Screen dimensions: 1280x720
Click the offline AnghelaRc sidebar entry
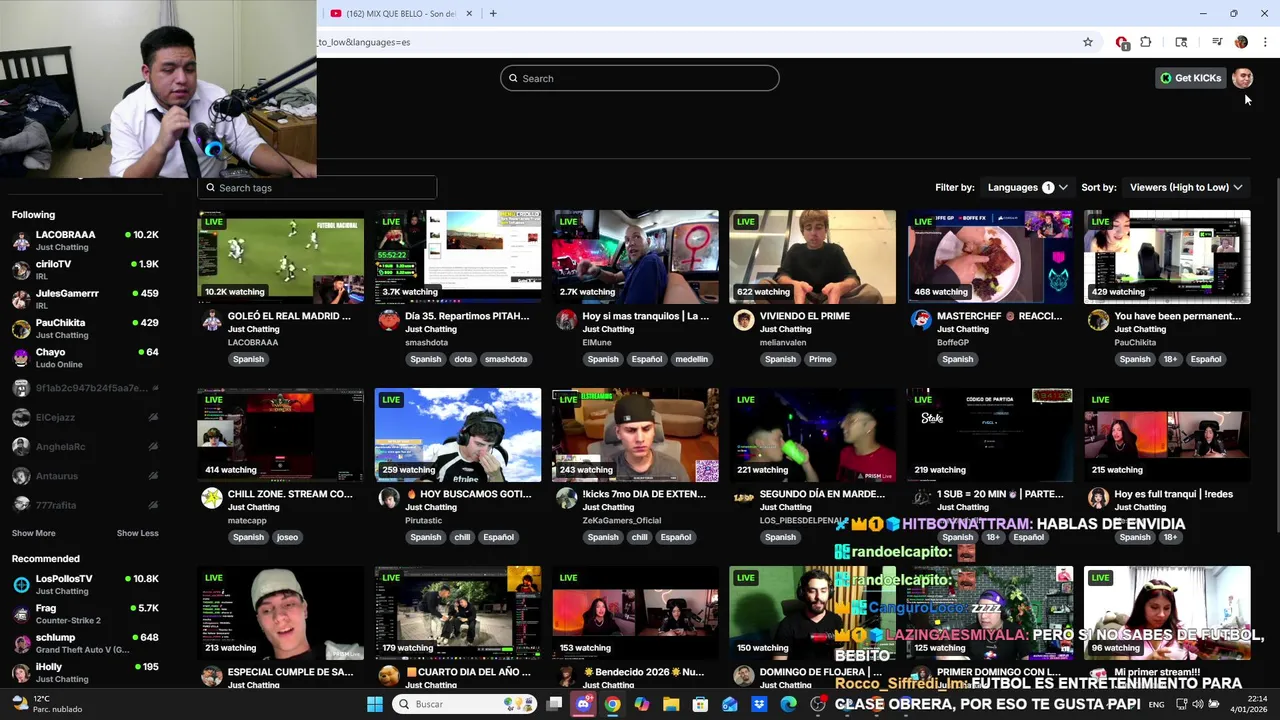(x=85, y=446)
